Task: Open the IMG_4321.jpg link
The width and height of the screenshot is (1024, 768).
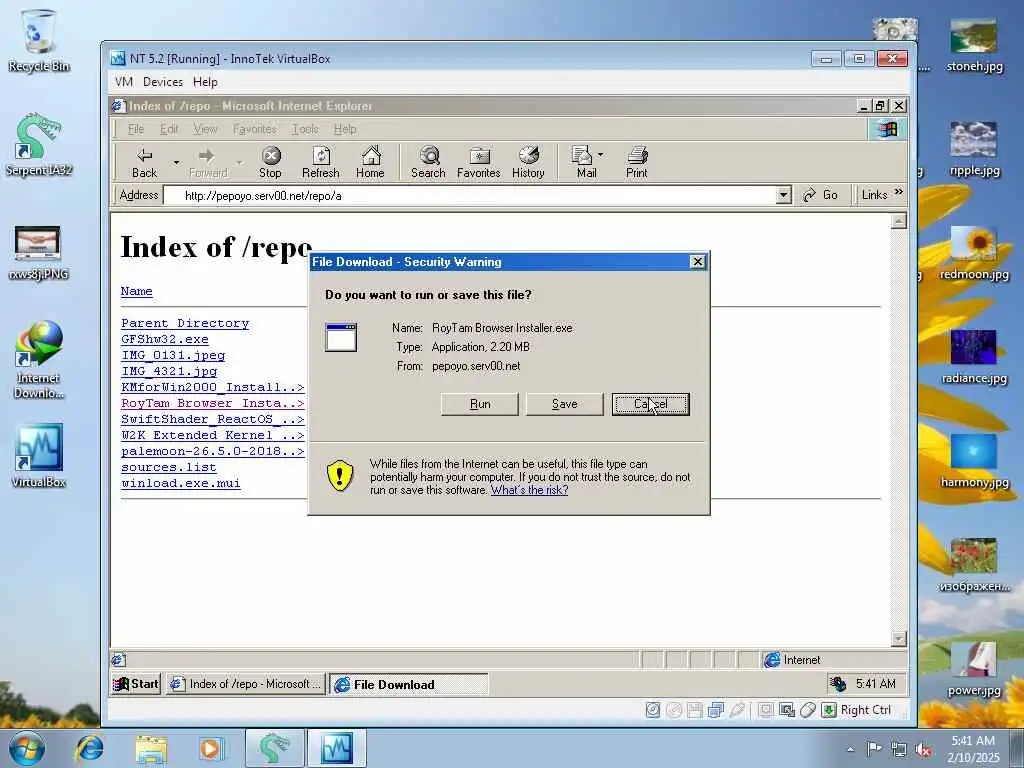Action: coord(169,371)
